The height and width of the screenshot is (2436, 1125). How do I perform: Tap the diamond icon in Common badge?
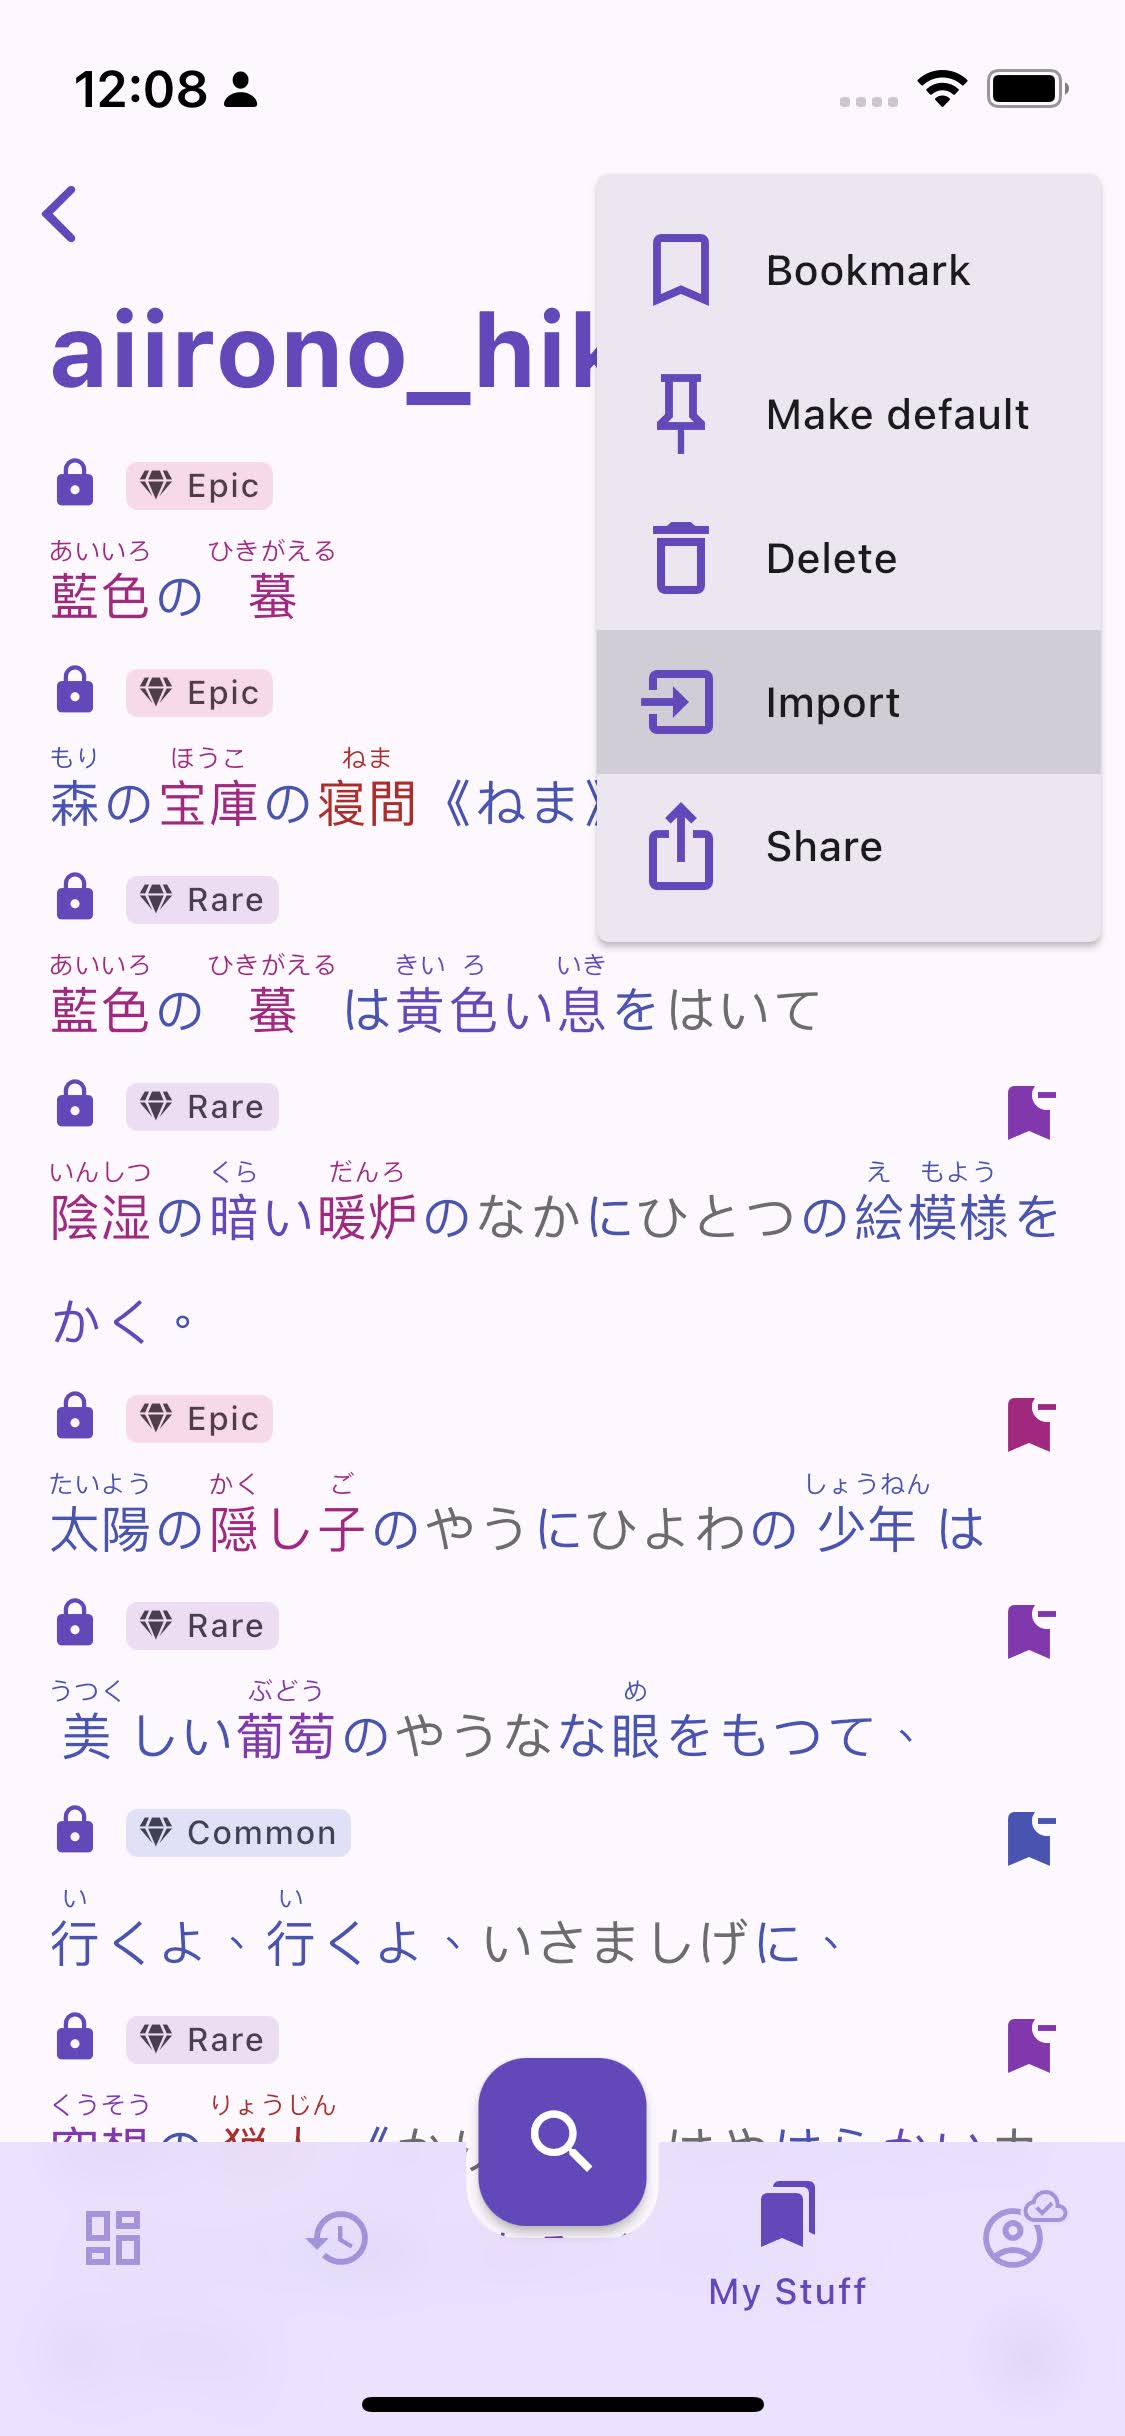(x=156, y=1832)
